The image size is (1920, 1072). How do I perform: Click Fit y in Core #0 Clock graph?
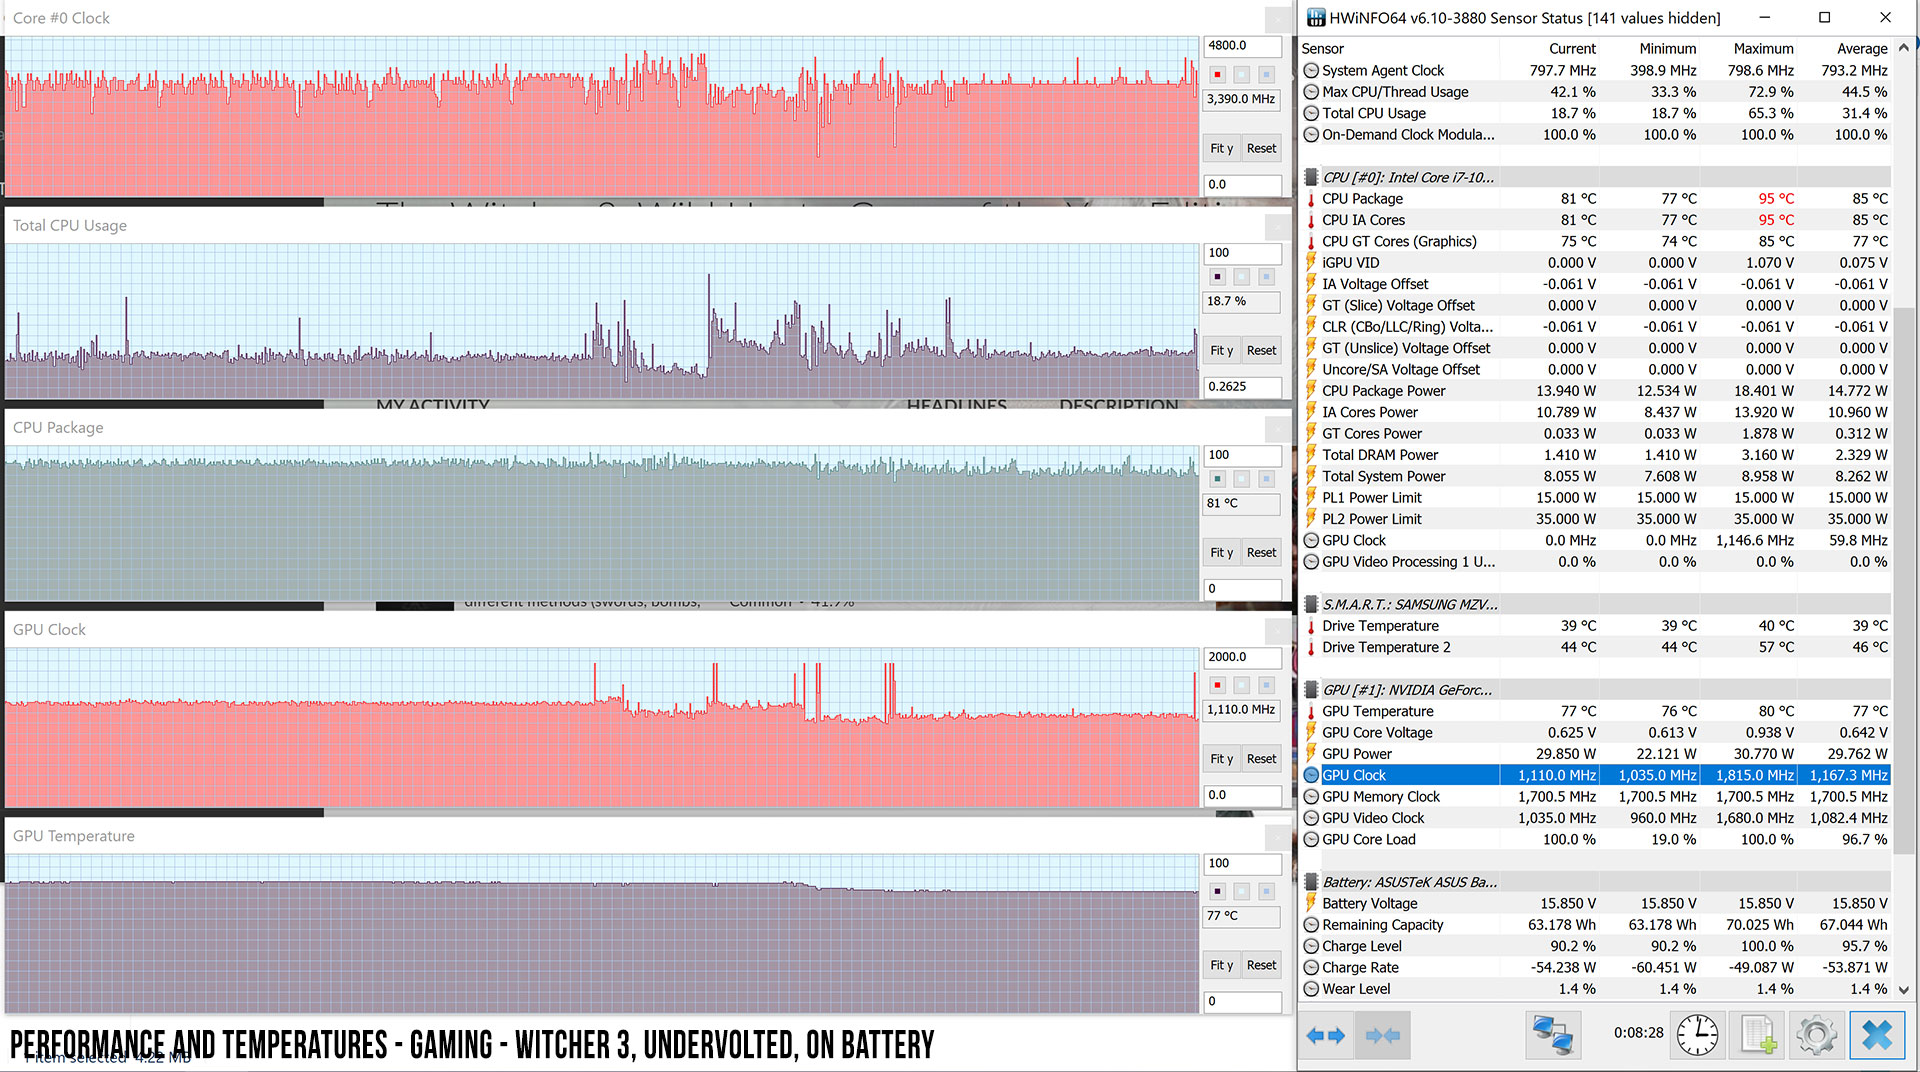[1221, 149]
